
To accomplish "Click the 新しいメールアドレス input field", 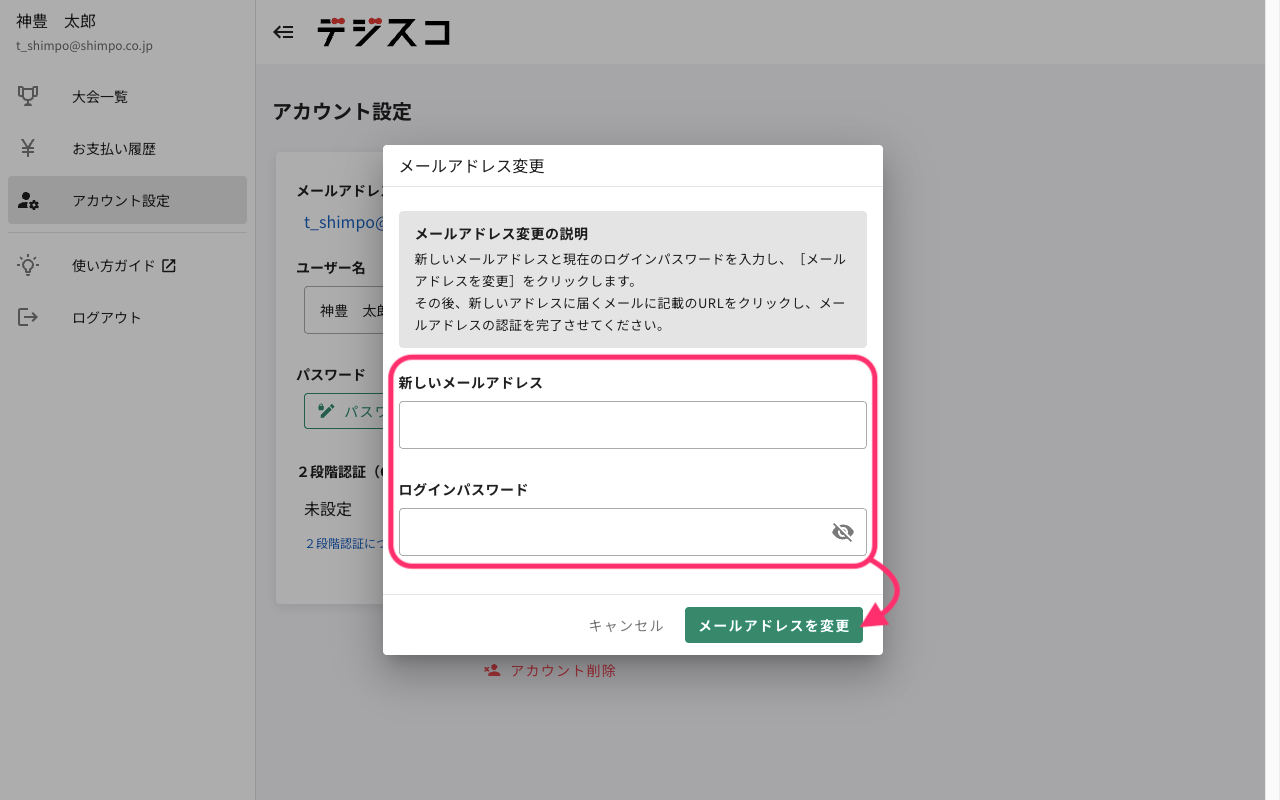I will [632, 424].
